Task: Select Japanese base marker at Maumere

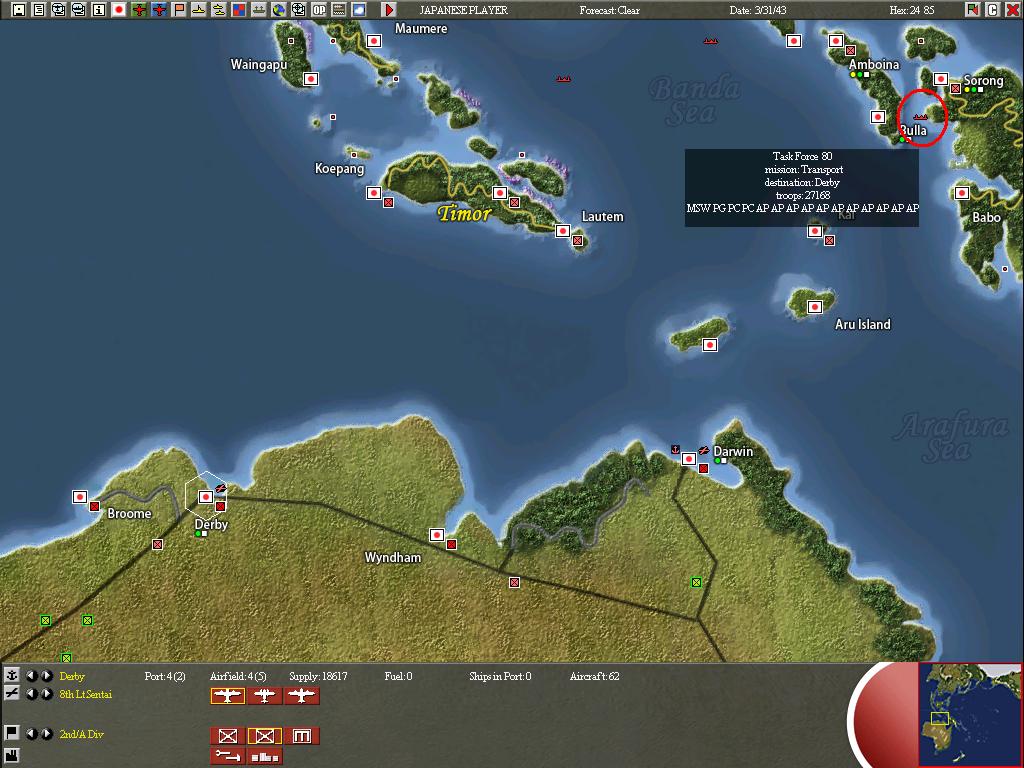Action: click(374, 41)
